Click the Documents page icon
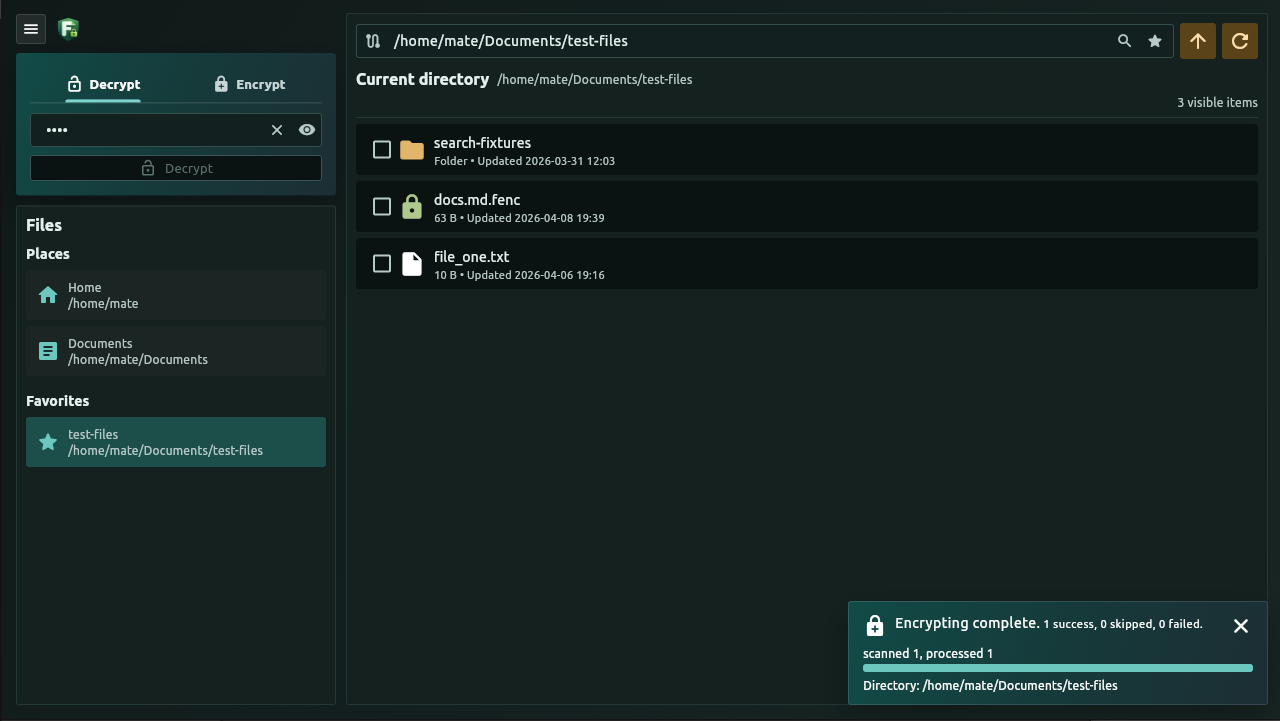1280x721 pixels. point(48,351)
